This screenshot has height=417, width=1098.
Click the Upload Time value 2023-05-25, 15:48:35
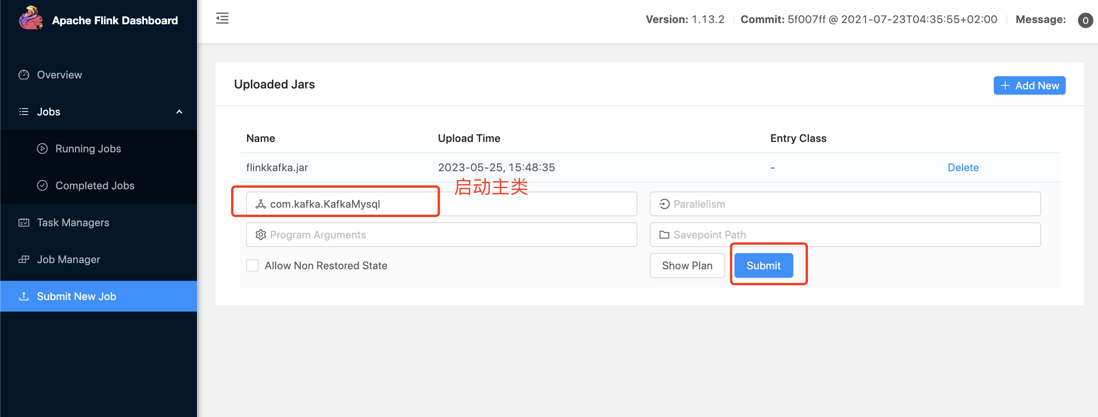tap(496, 168)
